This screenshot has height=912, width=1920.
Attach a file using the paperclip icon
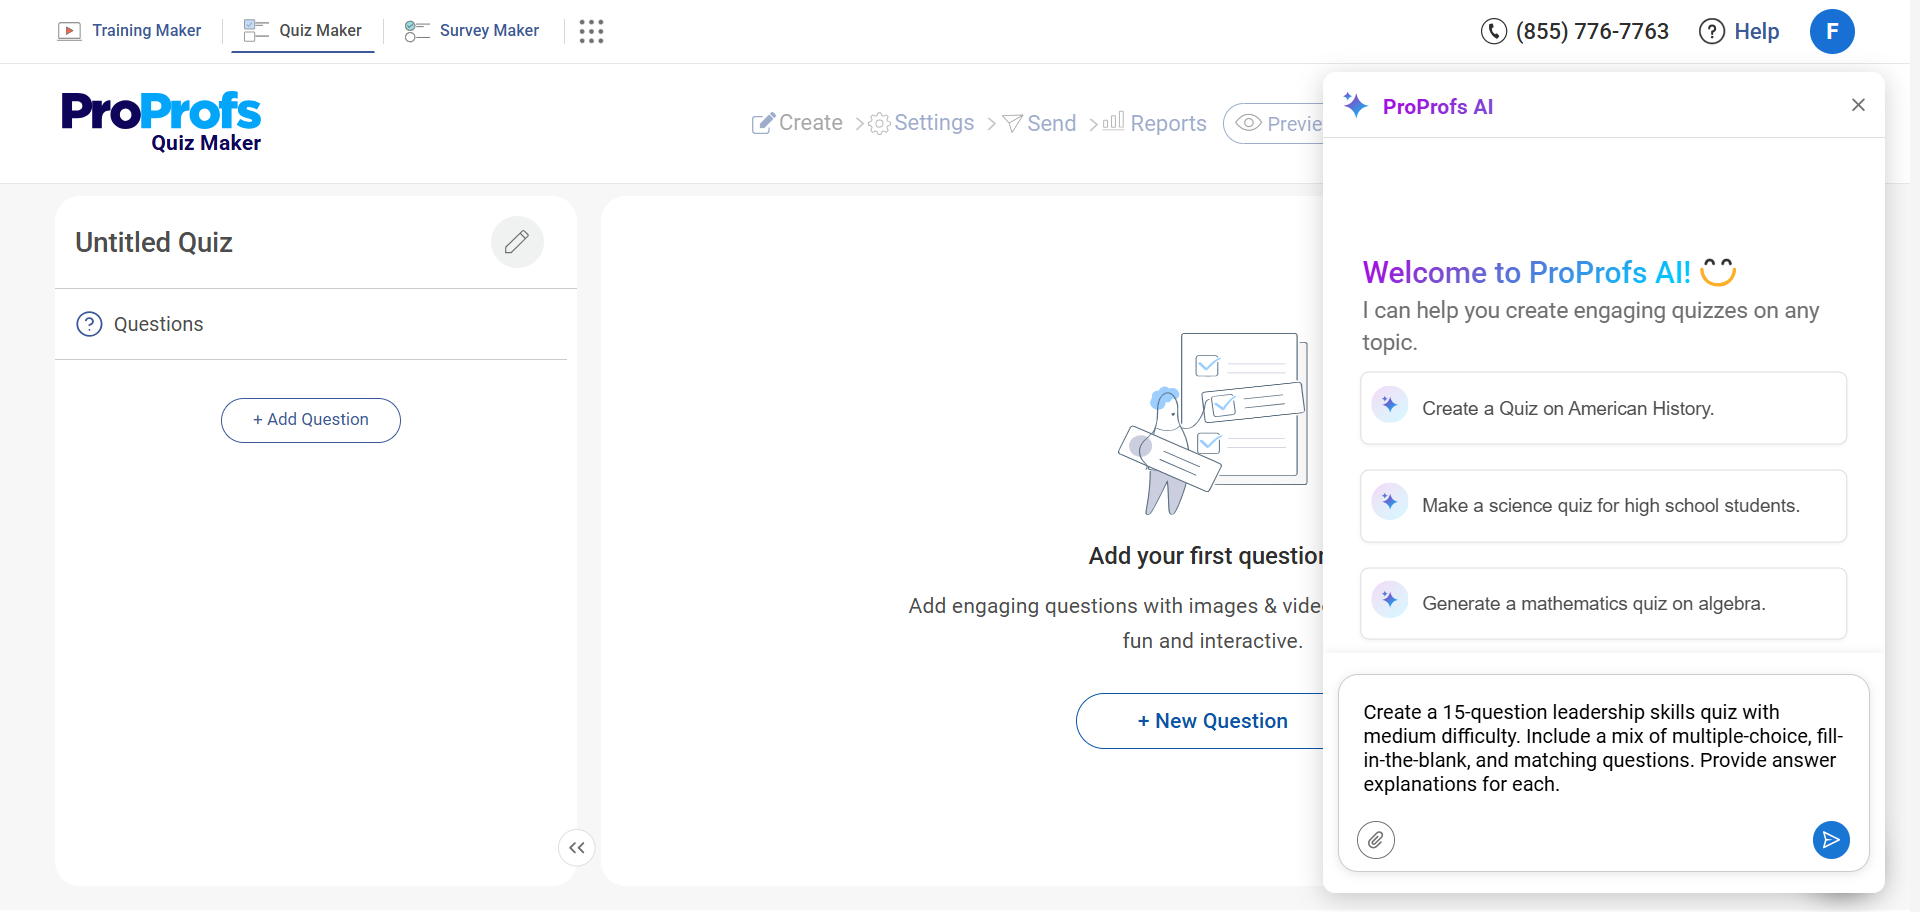point(1376,840)
